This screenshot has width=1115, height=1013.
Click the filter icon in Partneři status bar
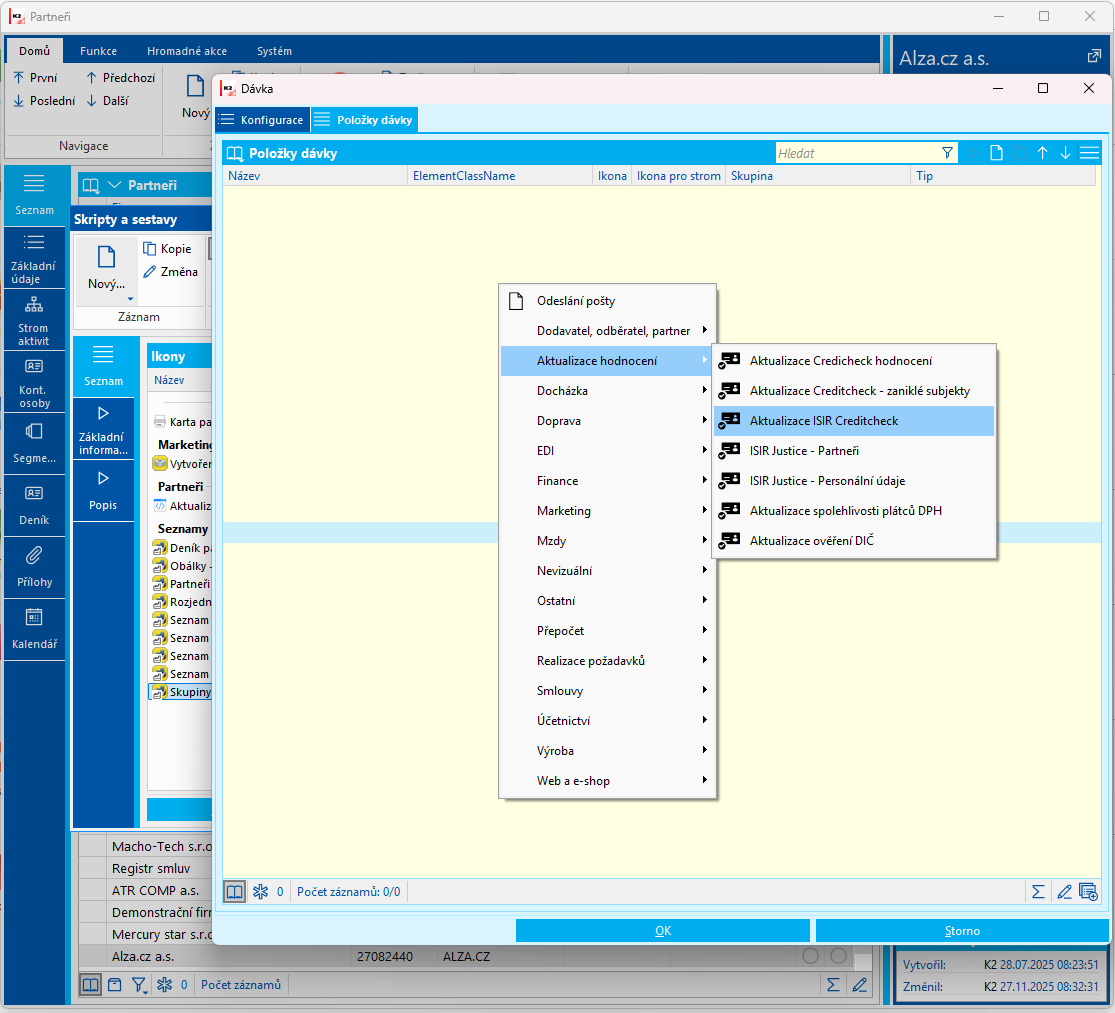pyautogui.click(x=139, y=985)
